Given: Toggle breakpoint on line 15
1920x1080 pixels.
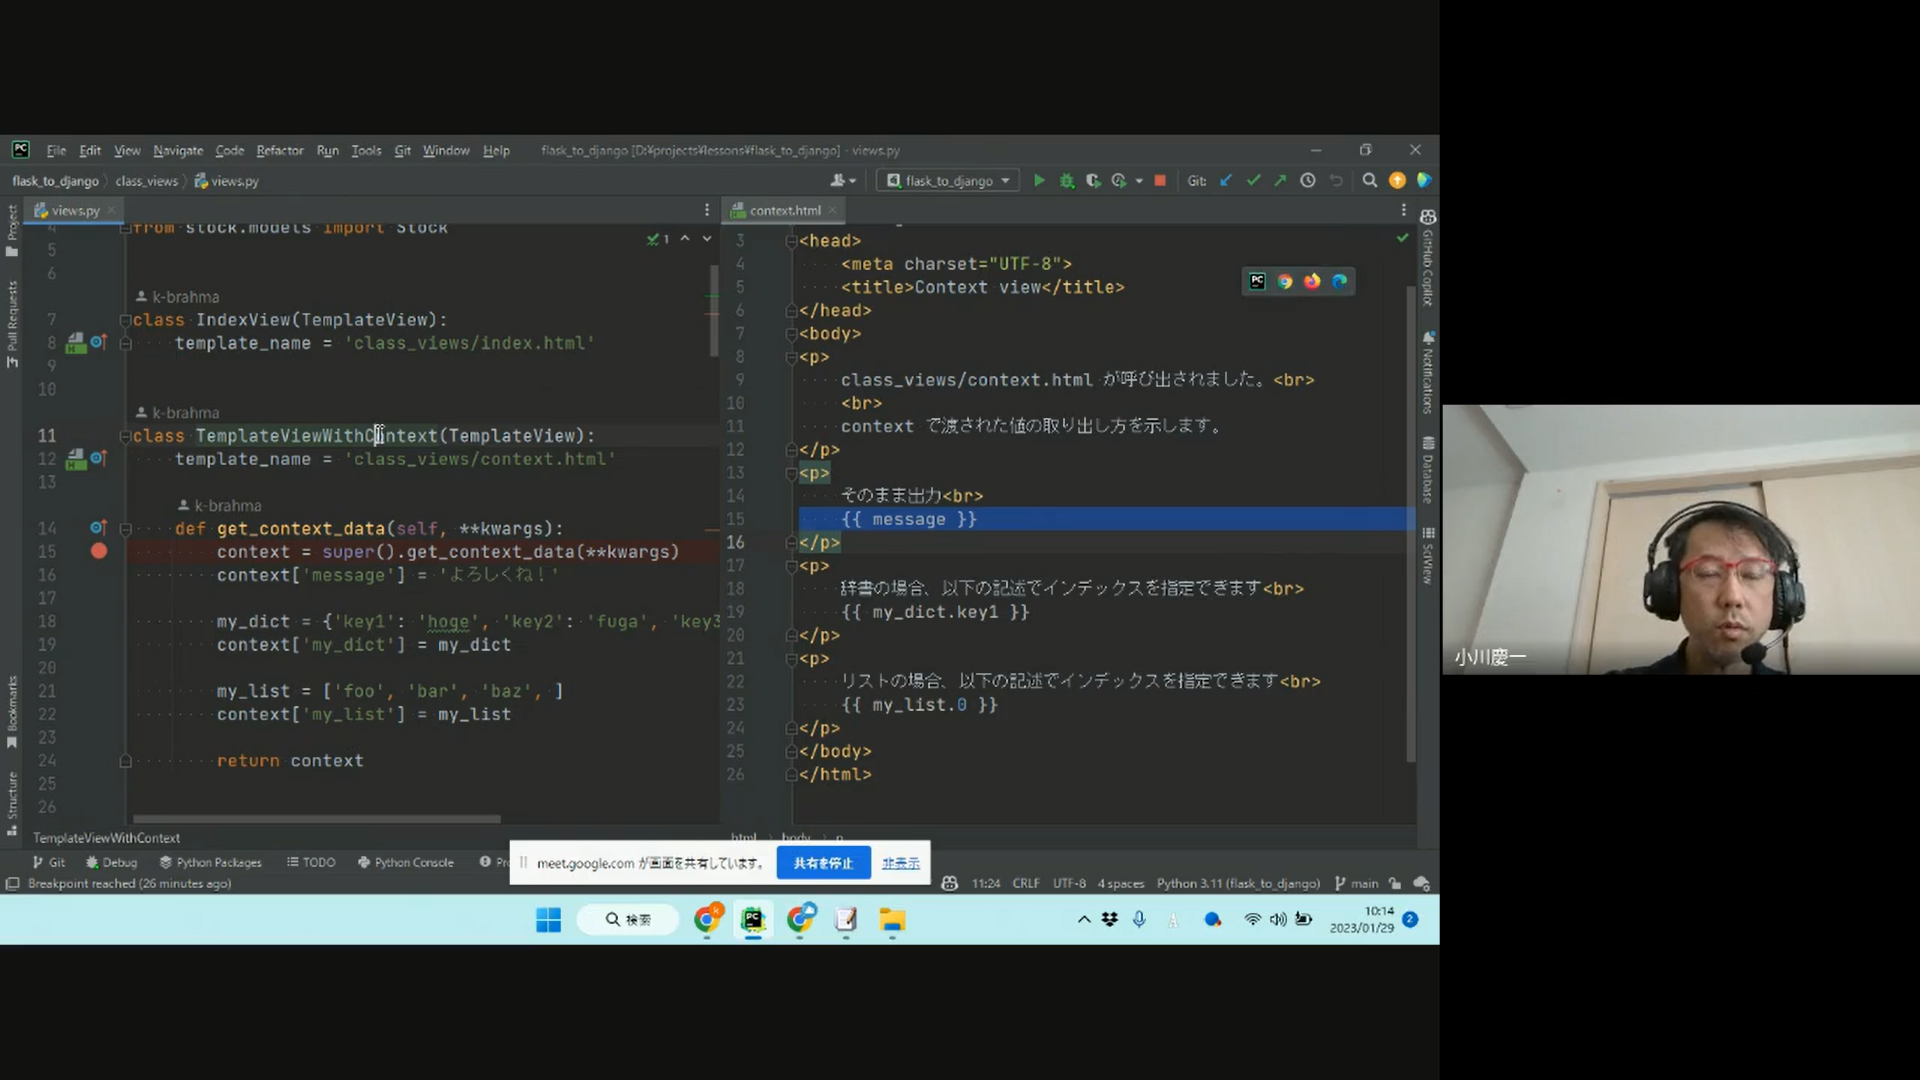Looking at the screenshot, I should click(x=98, y=551).
